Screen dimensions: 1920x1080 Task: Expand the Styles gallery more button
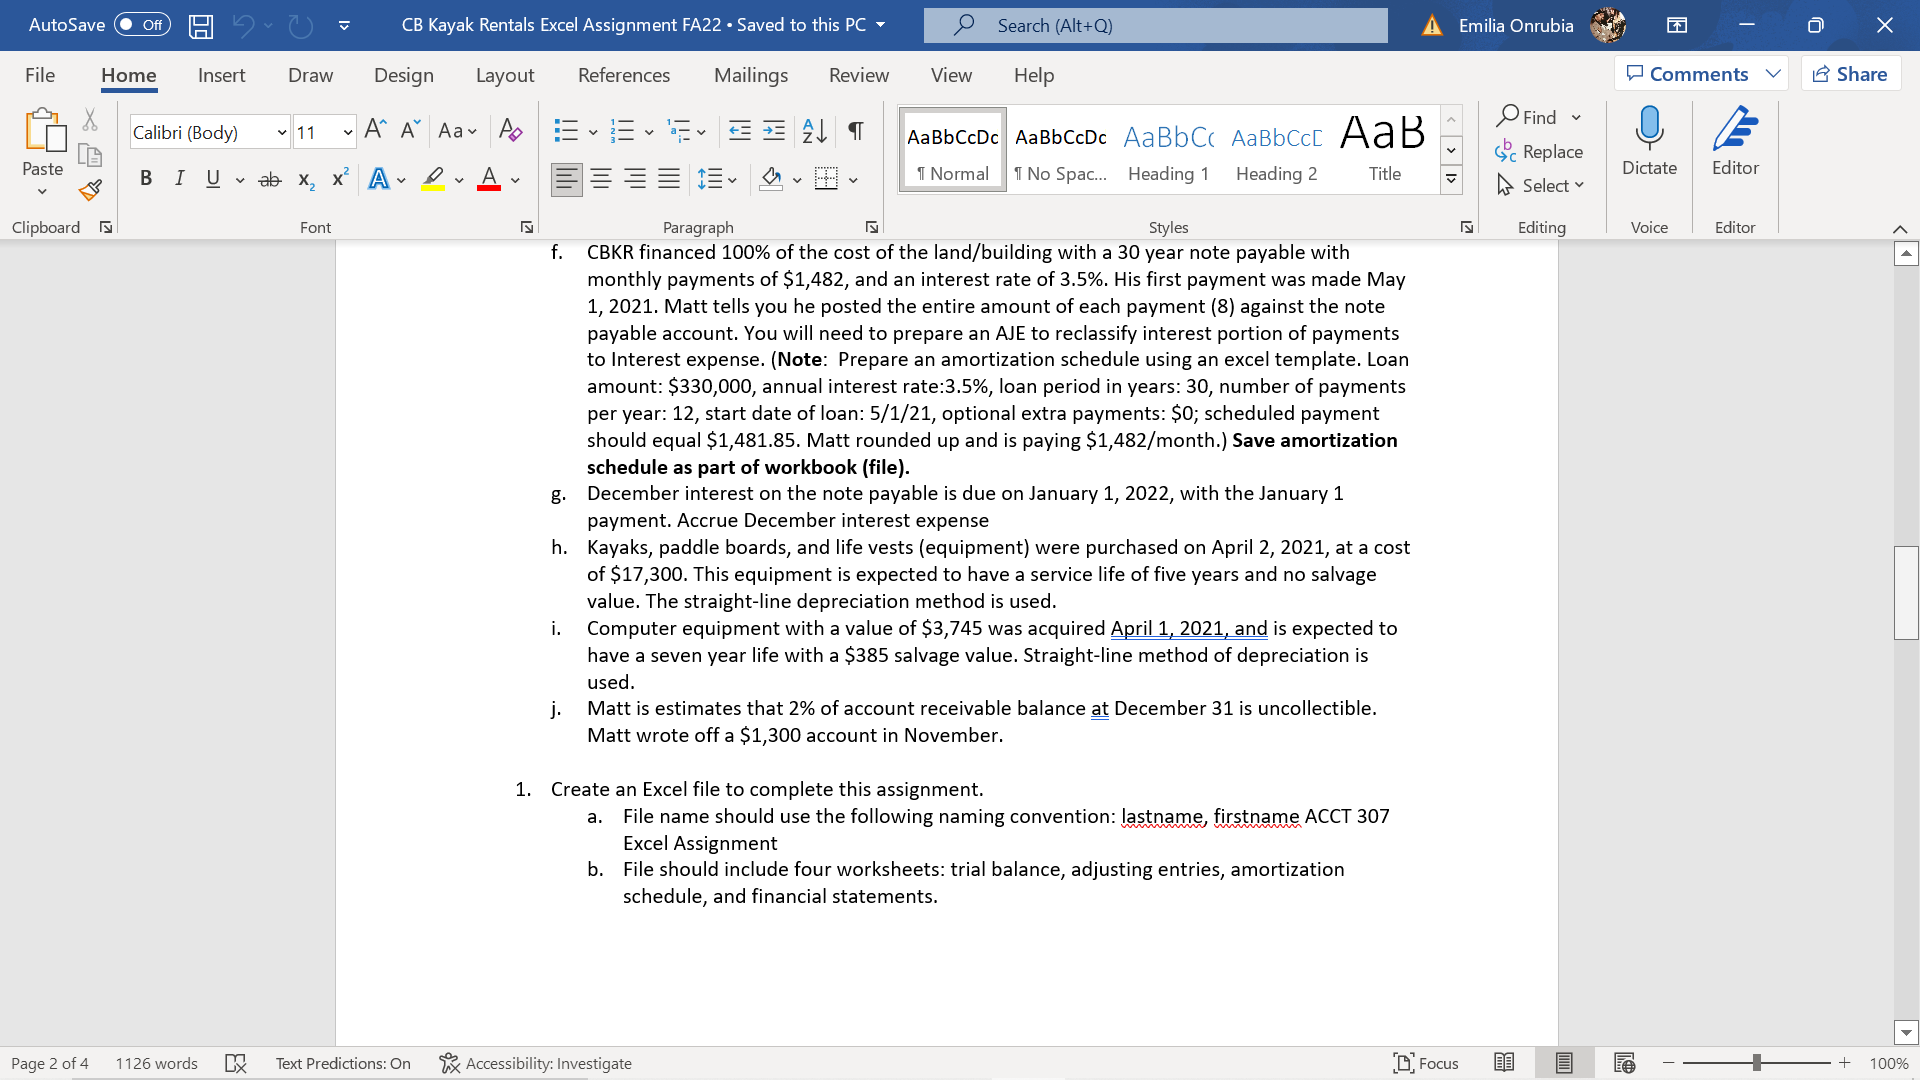pyautogui.click(x=1451, y=180)
